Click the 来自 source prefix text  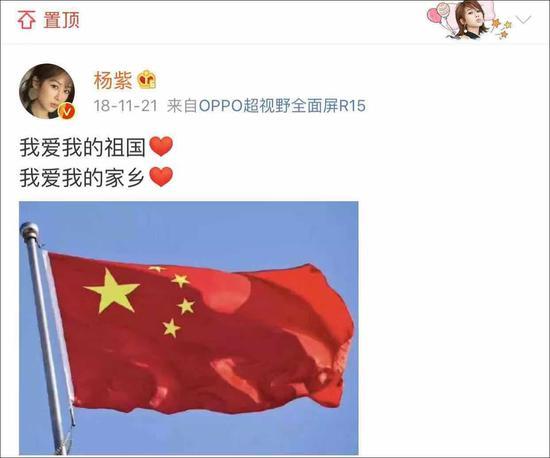pos(182,106)
